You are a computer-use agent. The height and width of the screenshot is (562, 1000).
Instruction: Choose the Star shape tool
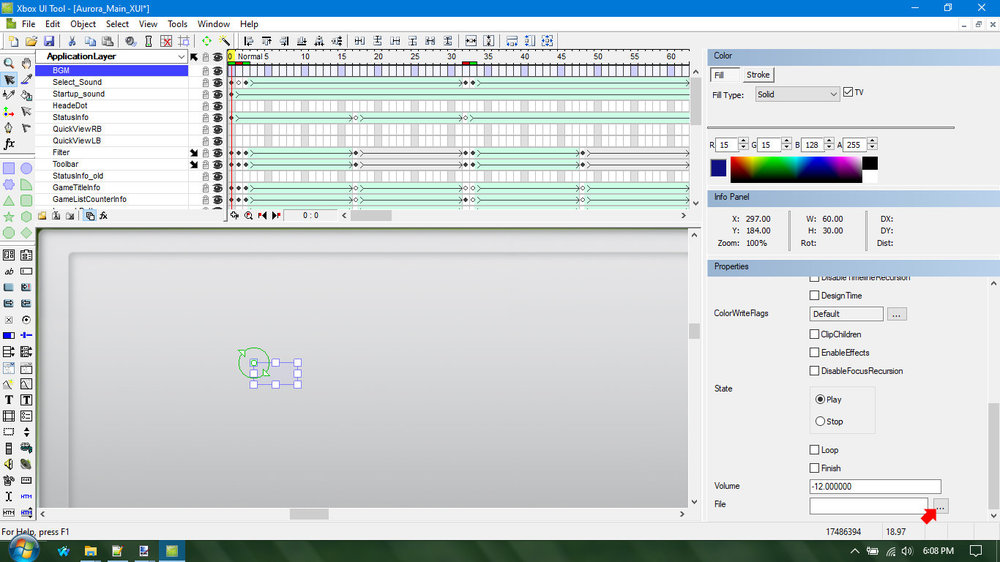[x=9, y=217]
